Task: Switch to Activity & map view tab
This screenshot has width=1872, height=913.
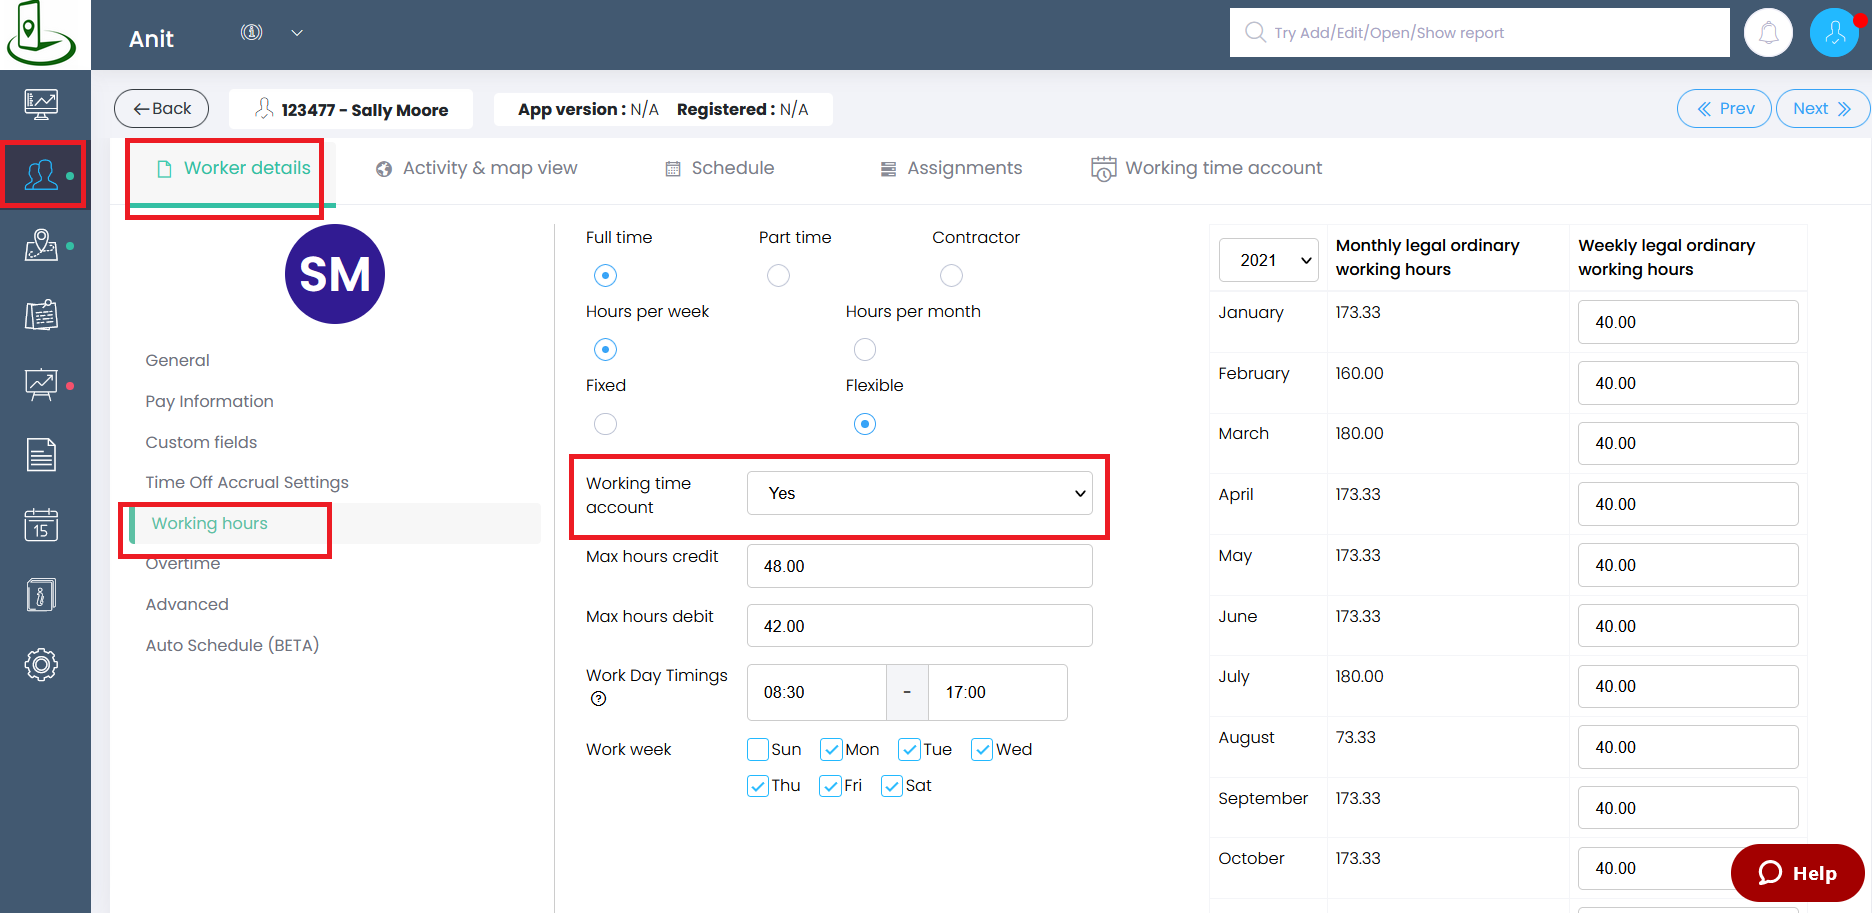Action: pos(477,168)
